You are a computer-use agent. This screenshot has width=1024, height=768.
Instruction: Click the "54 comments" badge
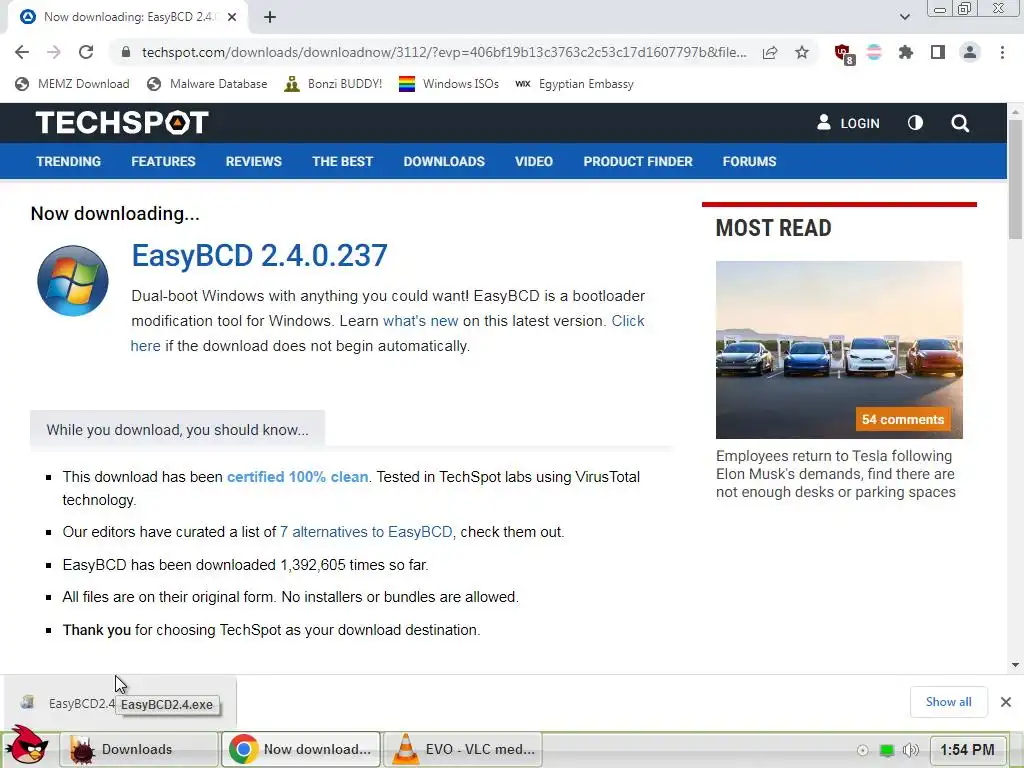[x=903, y=419]
